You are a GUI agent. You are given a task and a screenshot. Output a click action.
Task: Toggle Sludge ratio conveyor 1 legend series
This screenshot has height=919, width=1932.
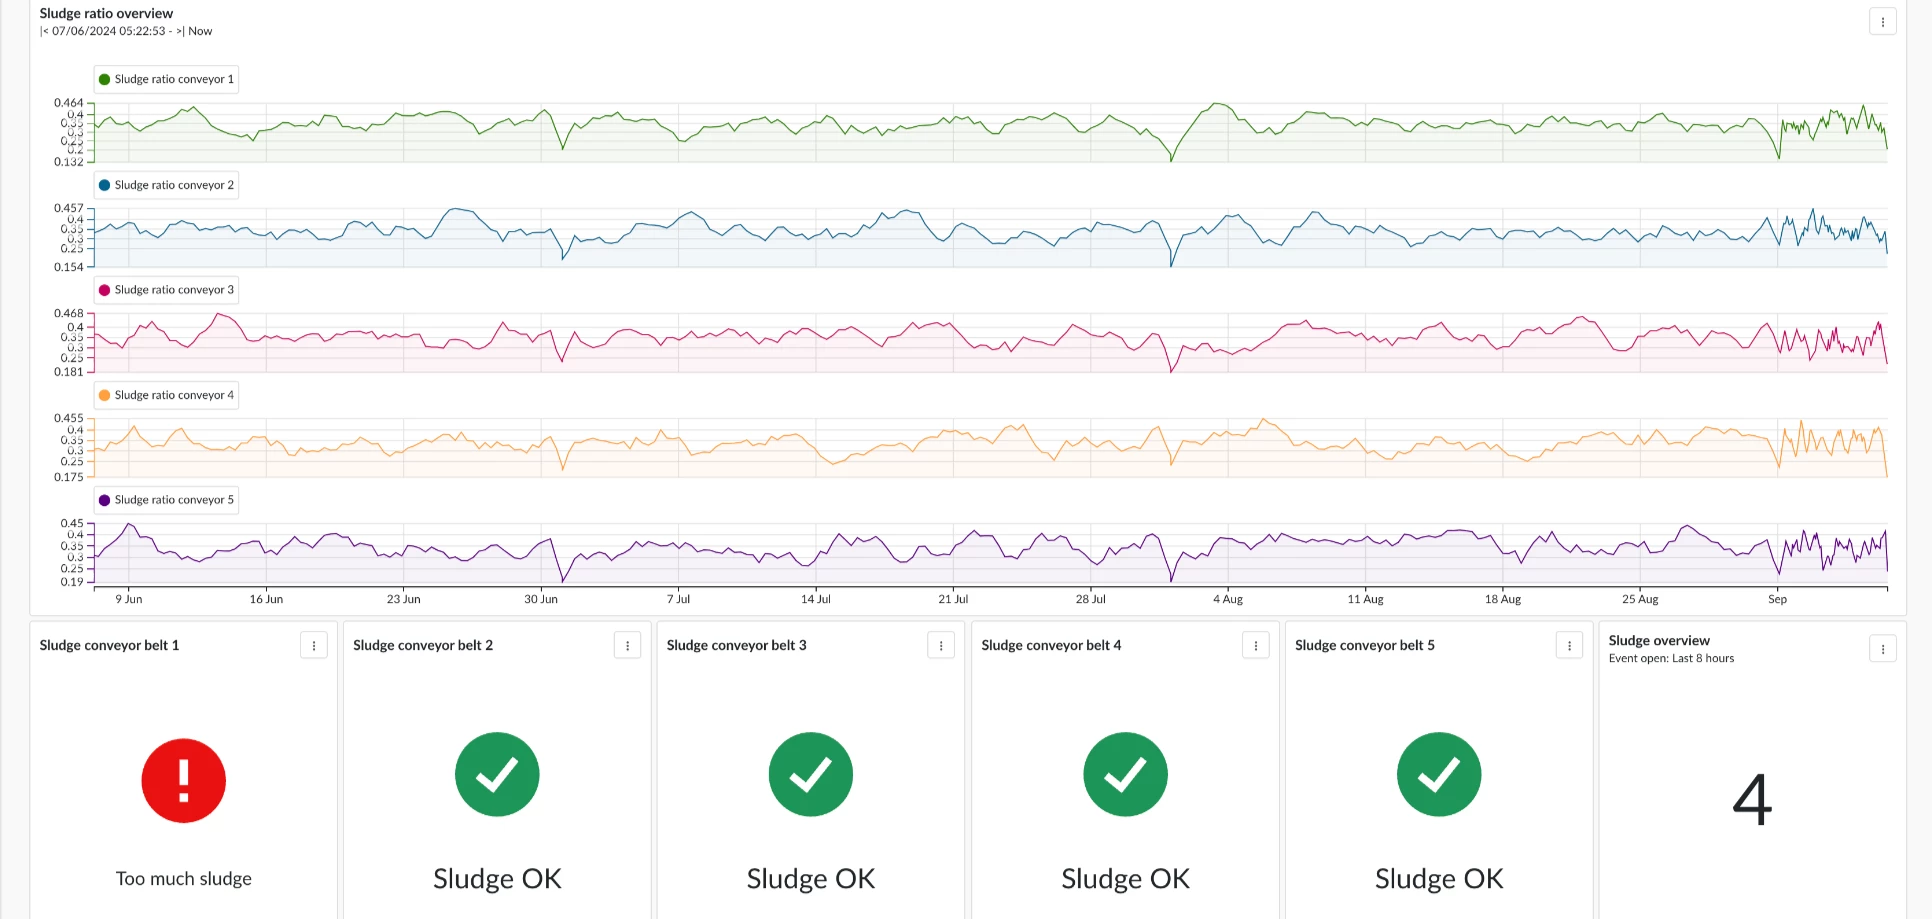[167, 80]
